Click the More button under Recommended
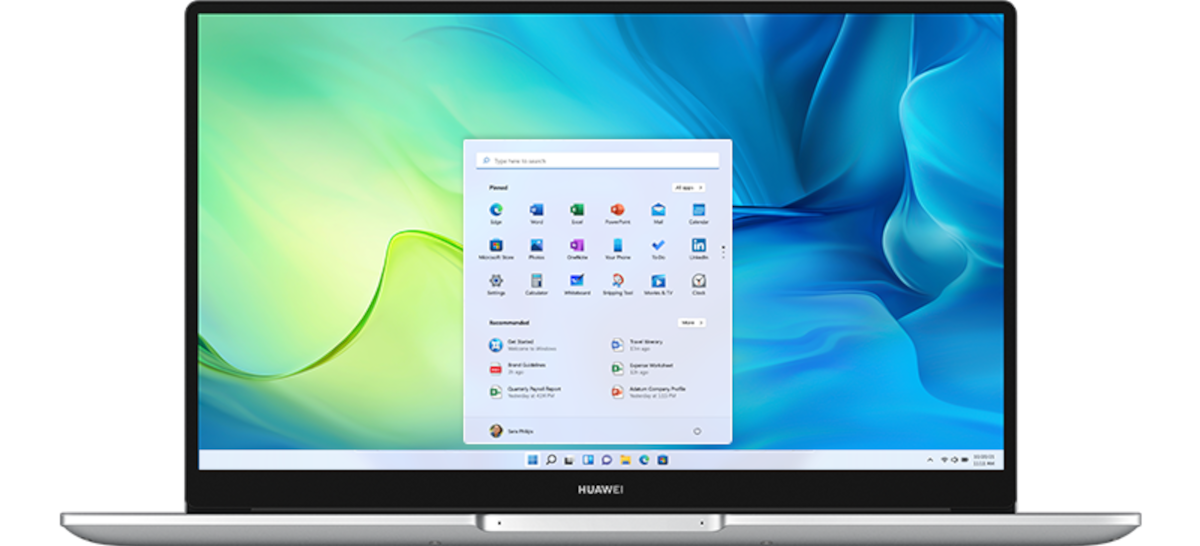The image size is (1200, 546). (x=692, y=323)
